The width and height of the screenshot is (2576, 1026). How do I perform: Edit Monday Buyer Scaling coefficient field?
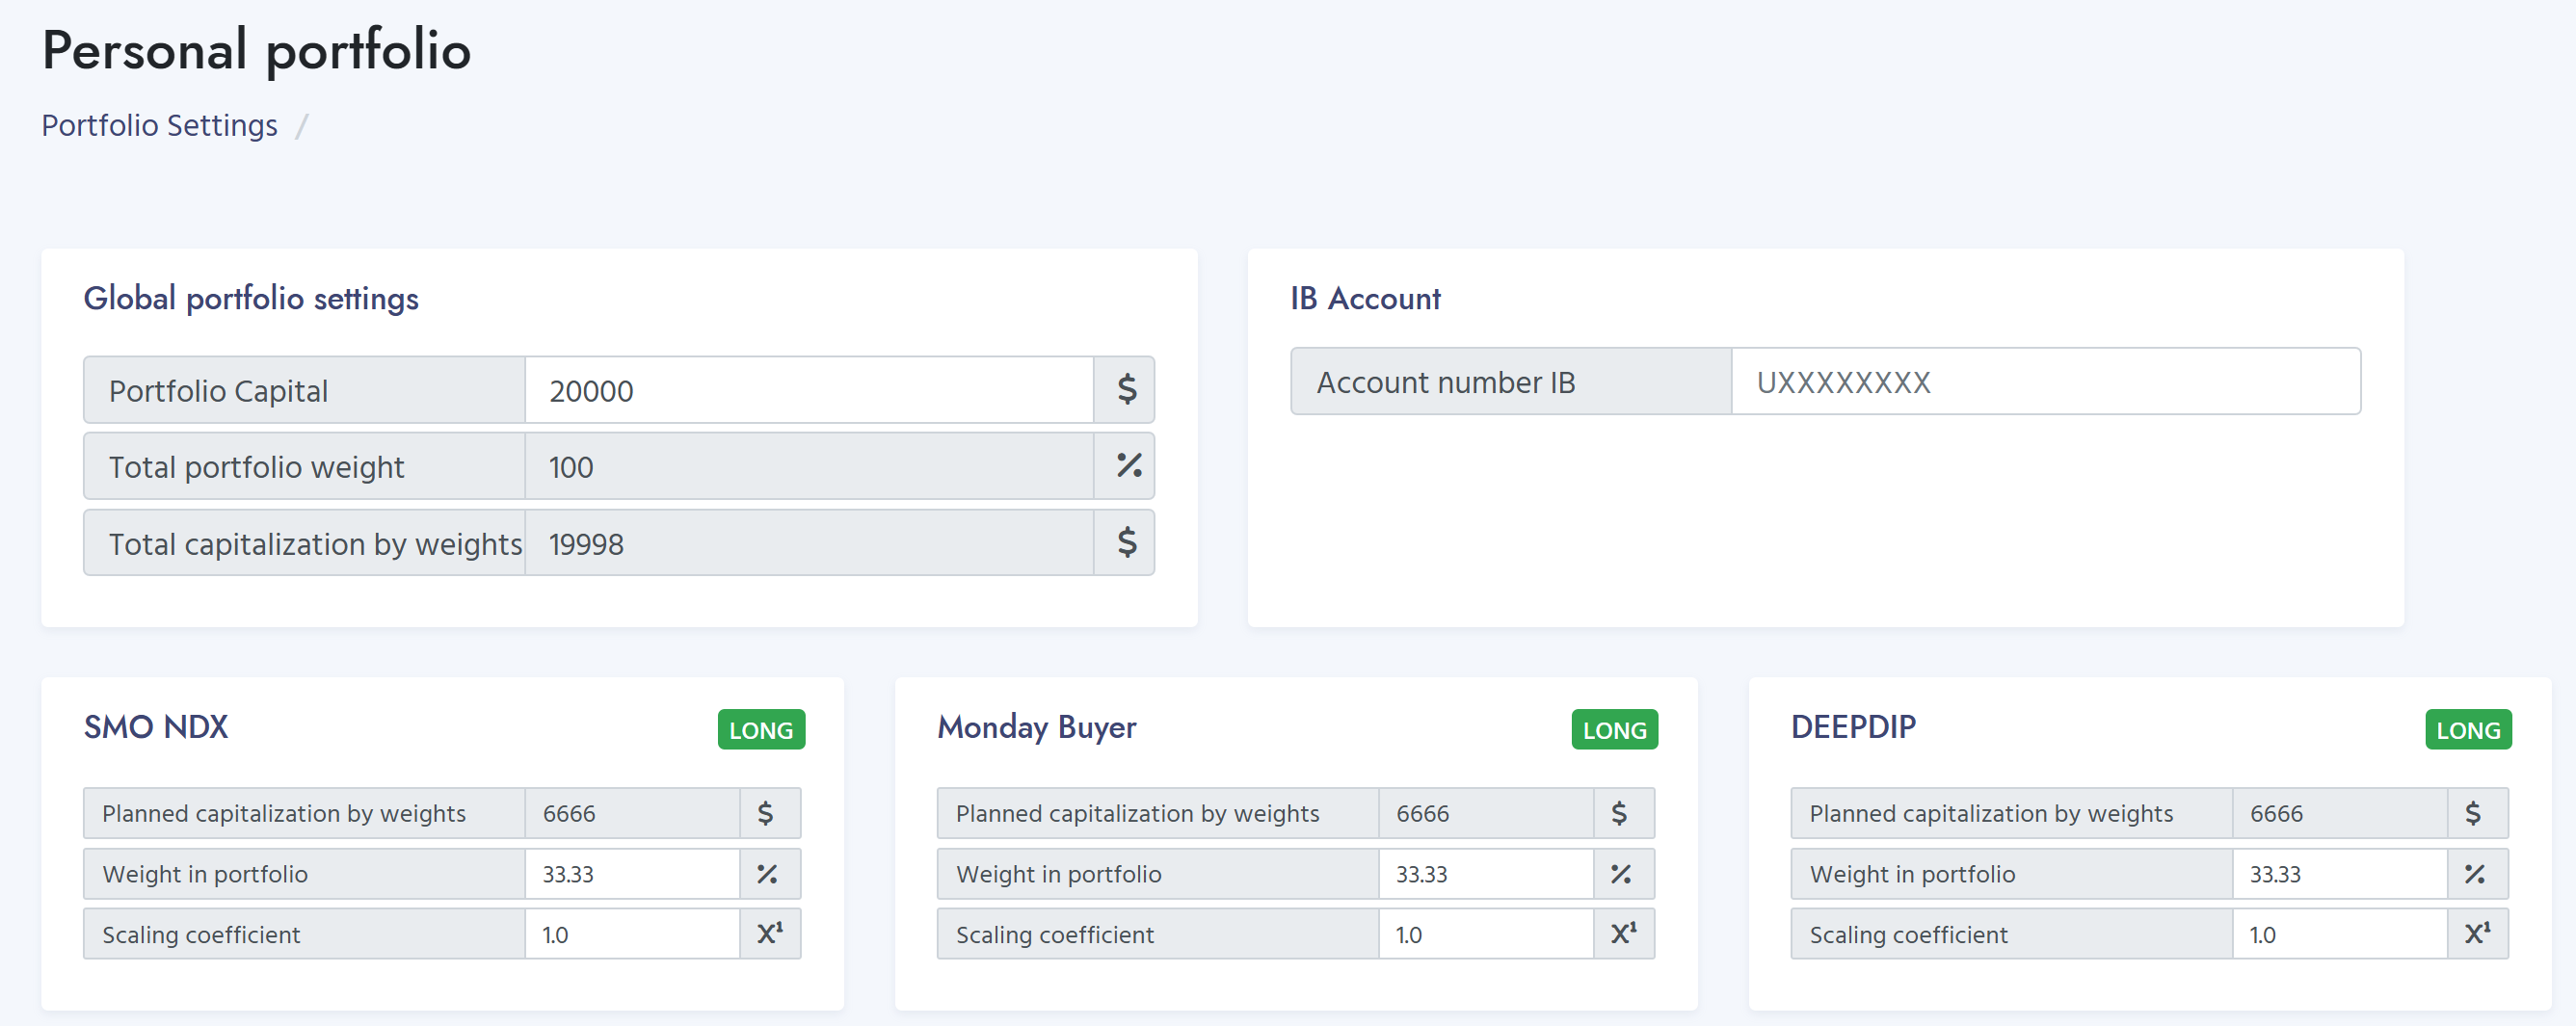[1486, 934]
